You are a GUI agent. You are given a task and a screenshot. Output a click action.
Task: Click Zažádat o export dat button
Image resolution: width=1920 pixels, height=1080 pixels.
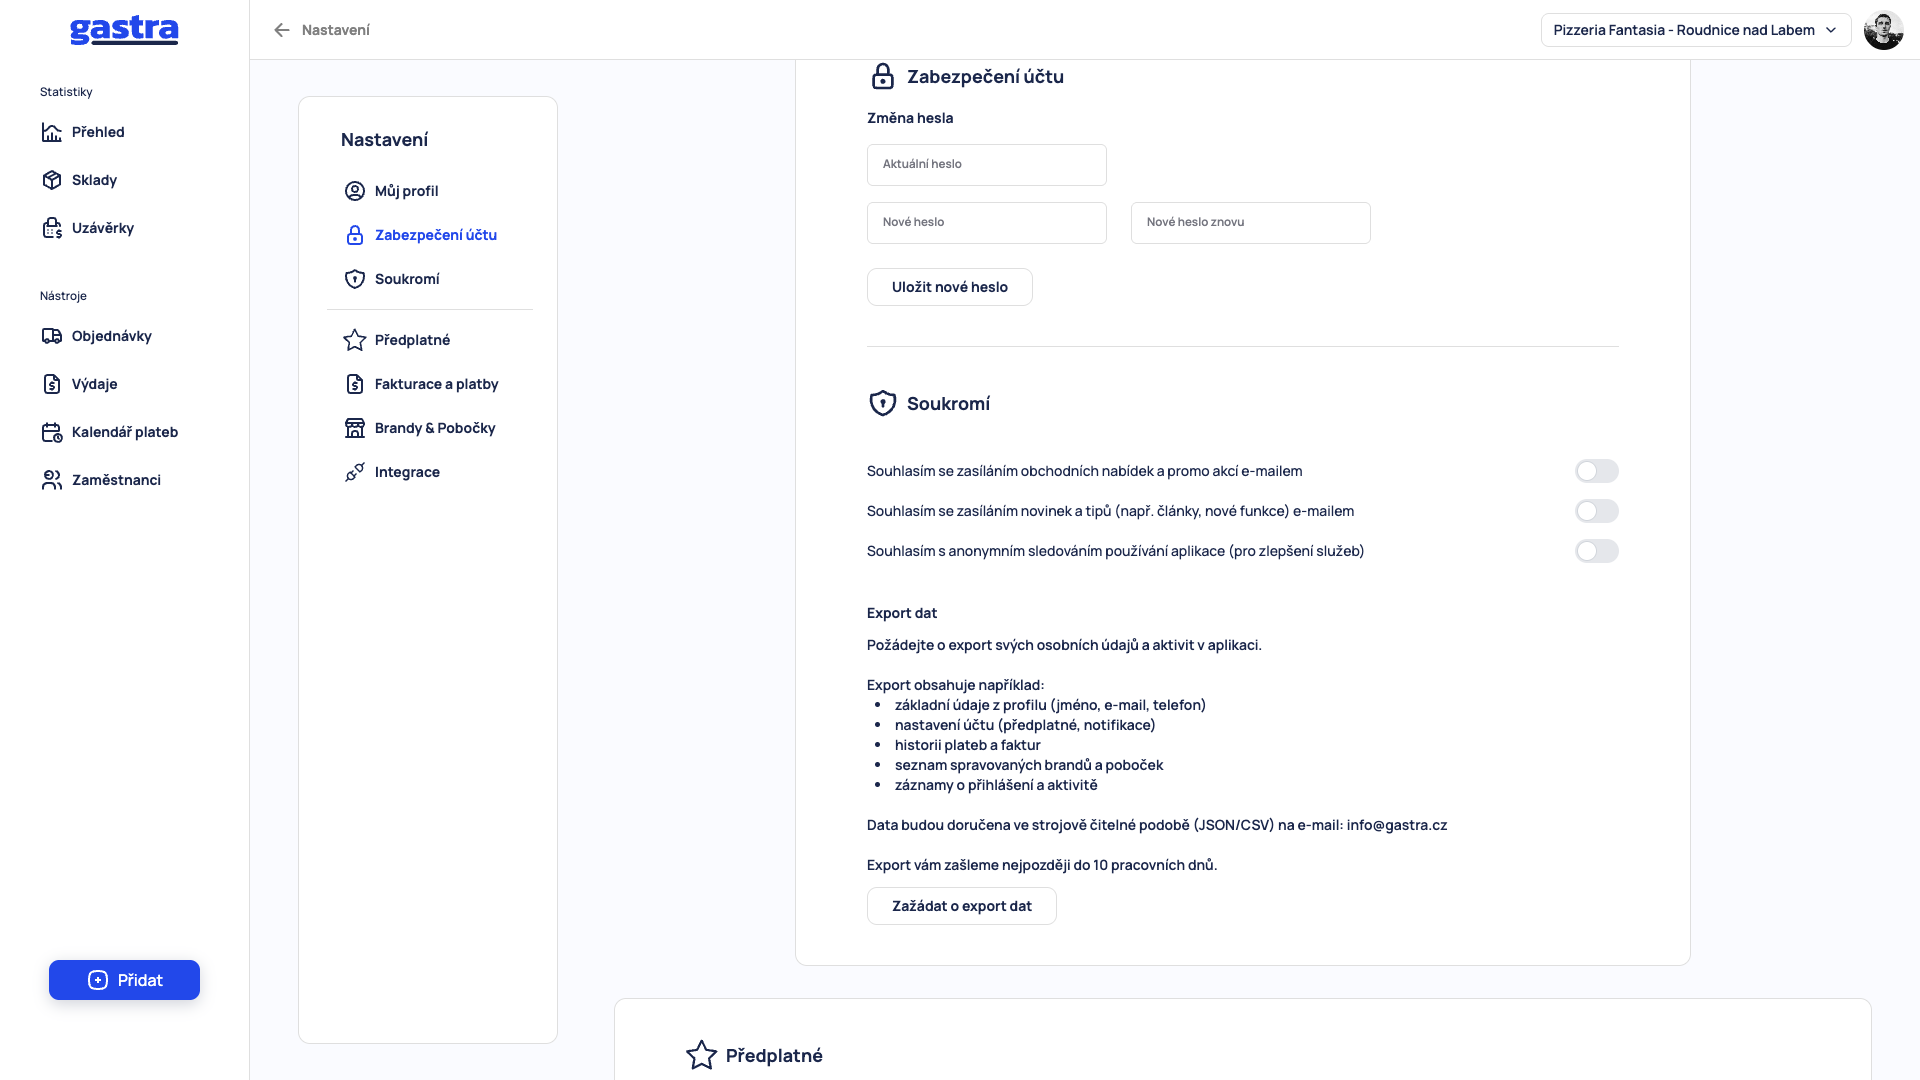[961, 906]
